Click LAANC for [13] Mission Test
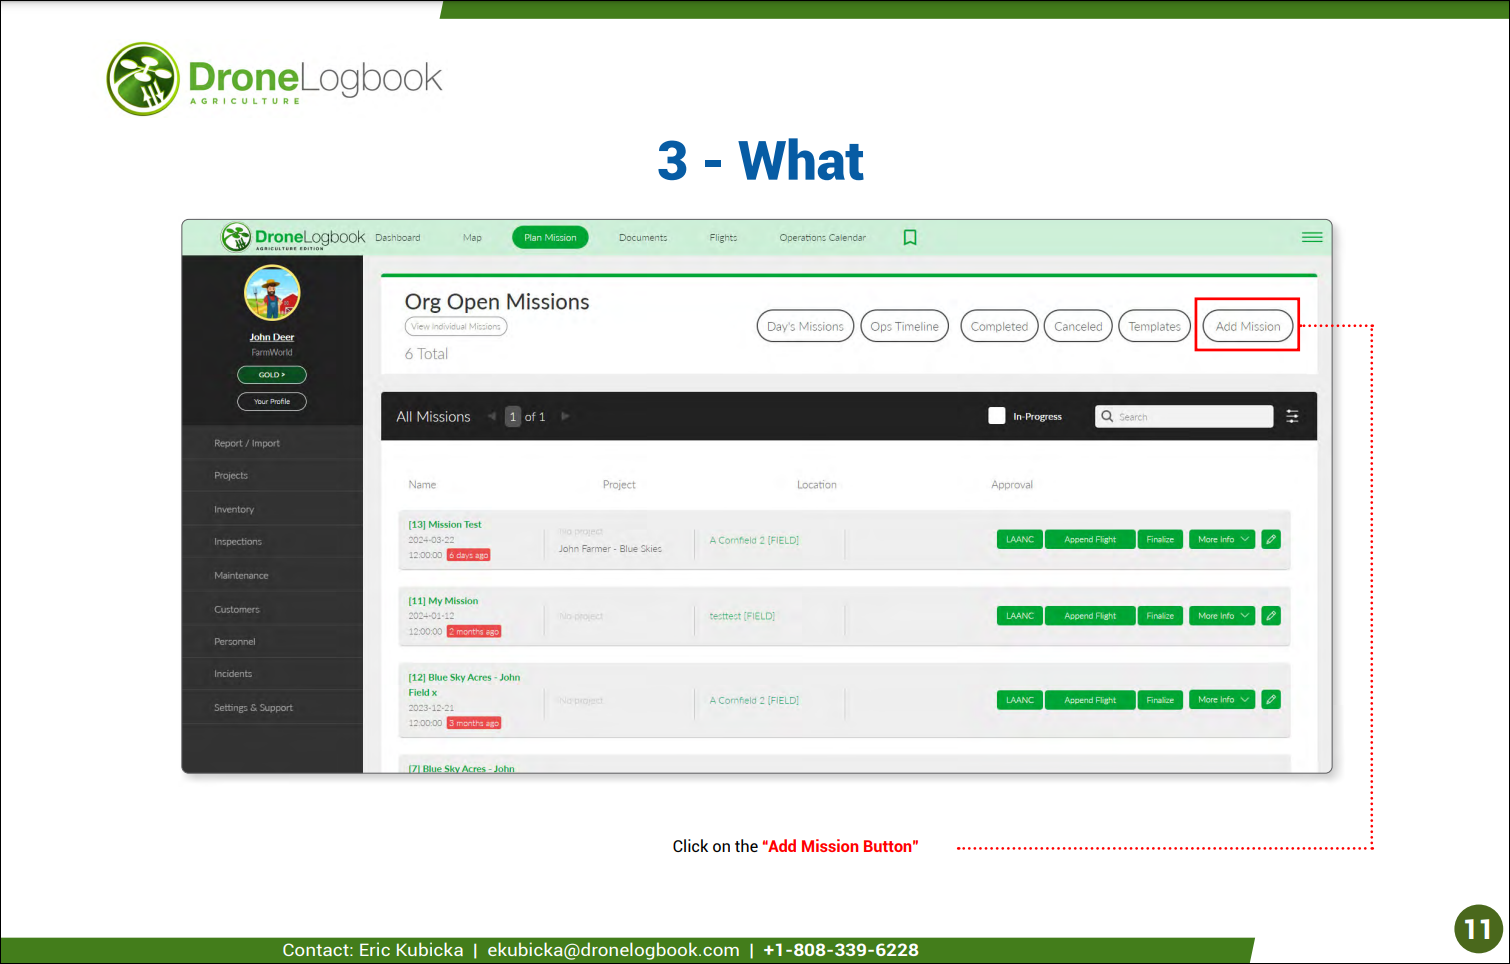This screenshot has width=1510, height=964. 1020,539
